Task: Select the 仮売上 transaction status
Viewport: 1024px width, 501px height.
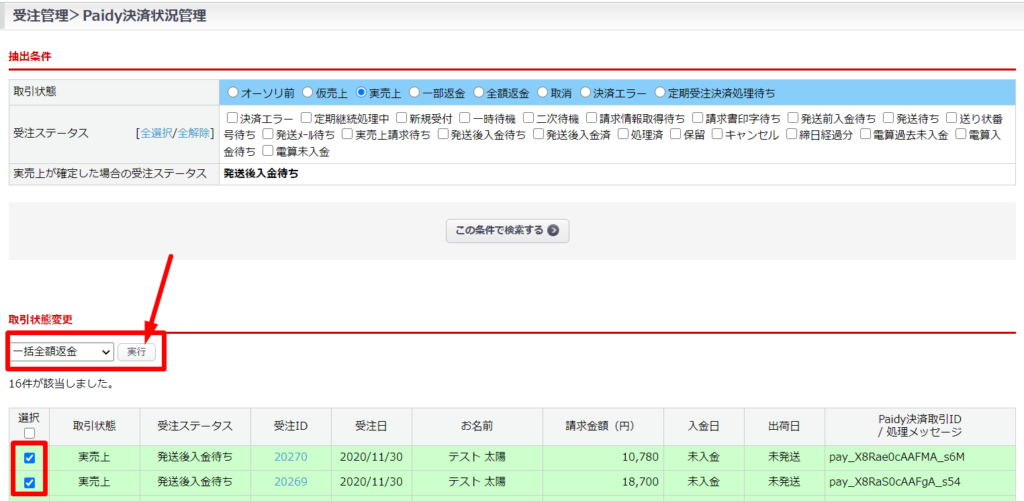Action: pos(308,93)
